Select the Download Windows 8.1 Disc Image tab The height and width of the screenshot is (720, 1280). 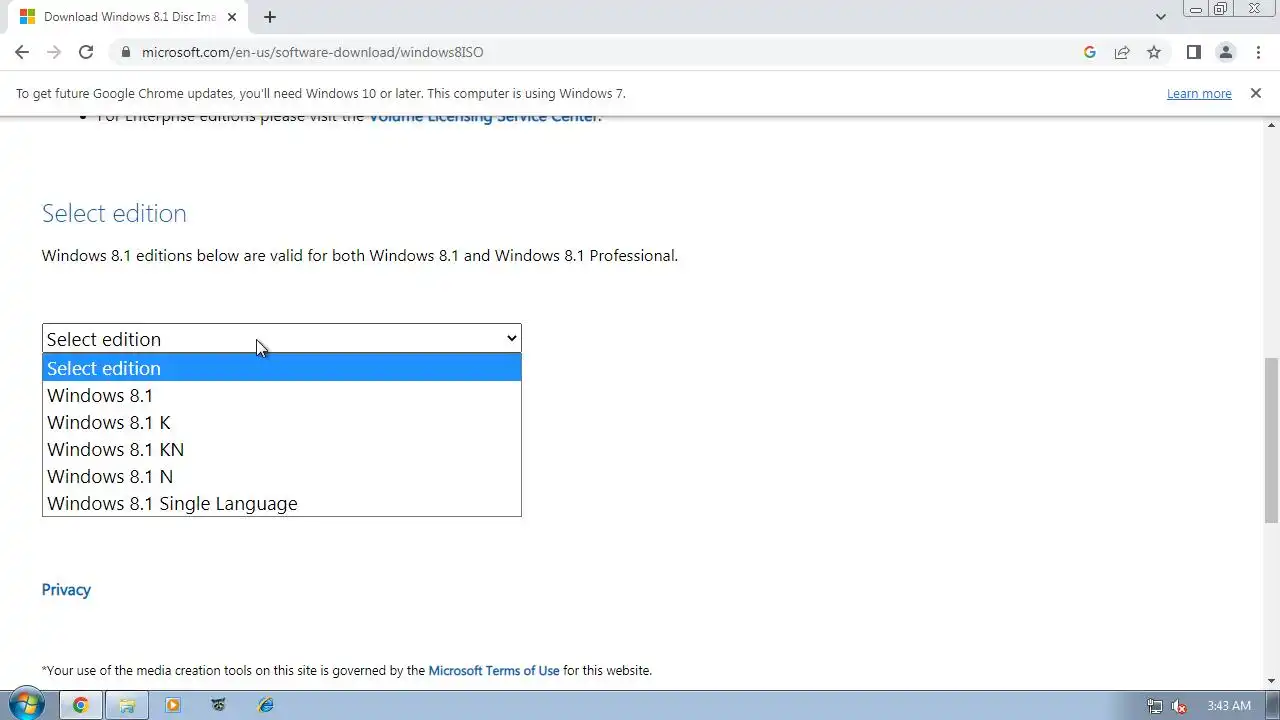coord(130,17)
